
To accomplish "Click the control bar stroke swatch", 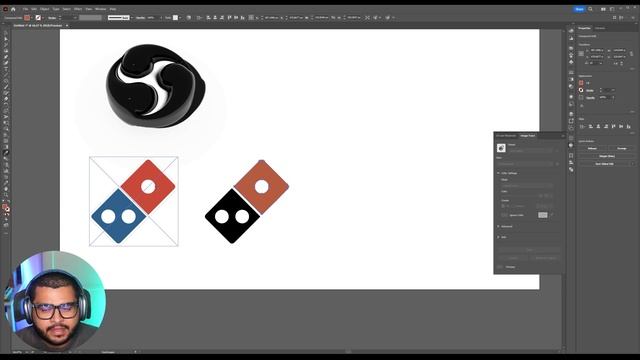I will coord(38,18).
